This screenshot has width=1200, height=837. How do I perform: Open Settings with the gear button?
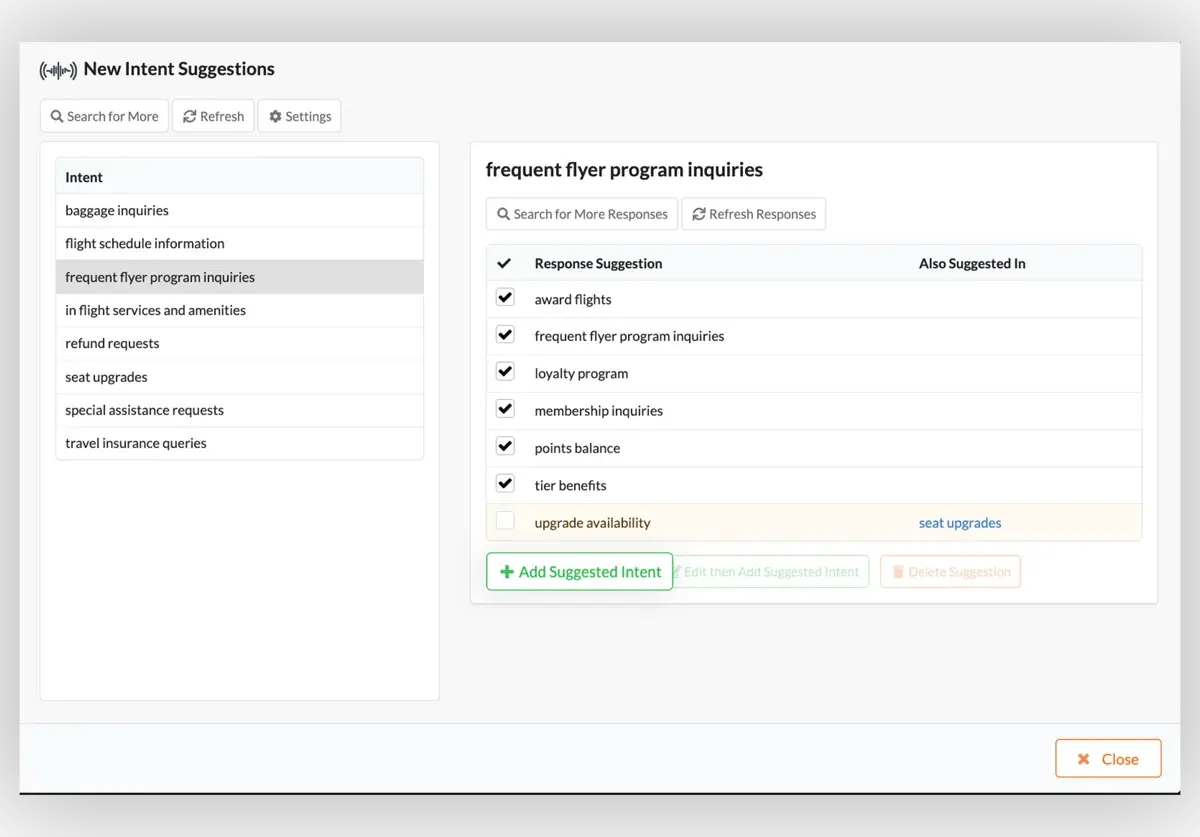299,116
